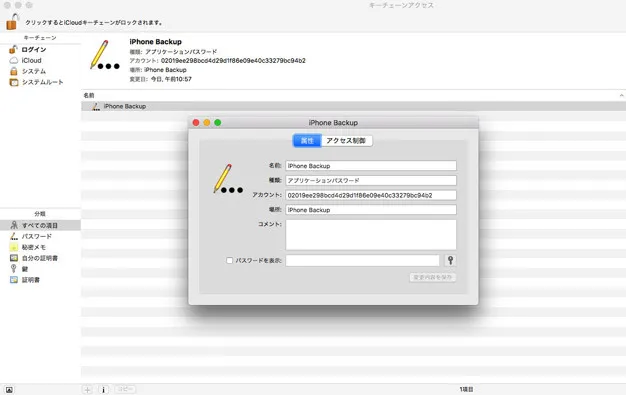The height and width of the screenshot is (395, 626).
Task: Click the iCloud cloud icon in the sidebar
Action: [x=14, y=60]
